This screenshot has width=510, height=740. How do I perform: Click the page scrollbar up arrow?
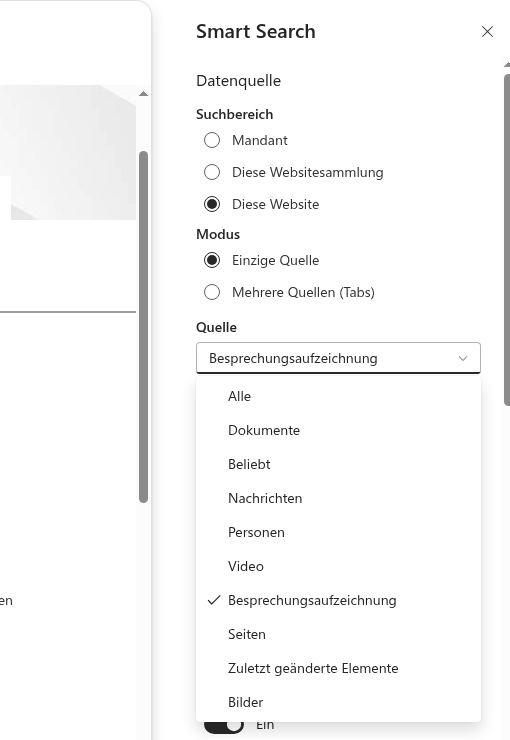pos(143,94)
